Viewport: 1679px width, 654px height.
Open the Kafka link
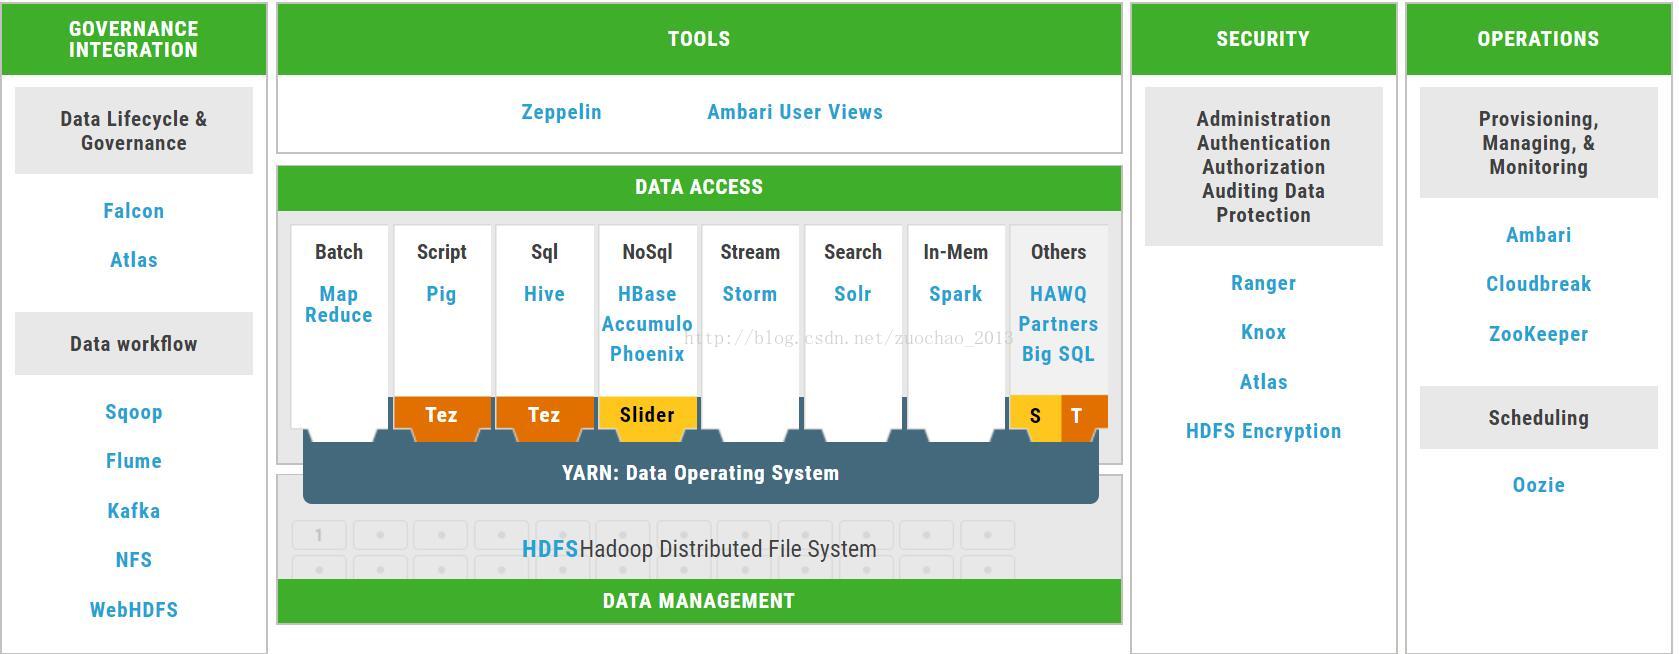pyautogui.click(x=133, y=511)
